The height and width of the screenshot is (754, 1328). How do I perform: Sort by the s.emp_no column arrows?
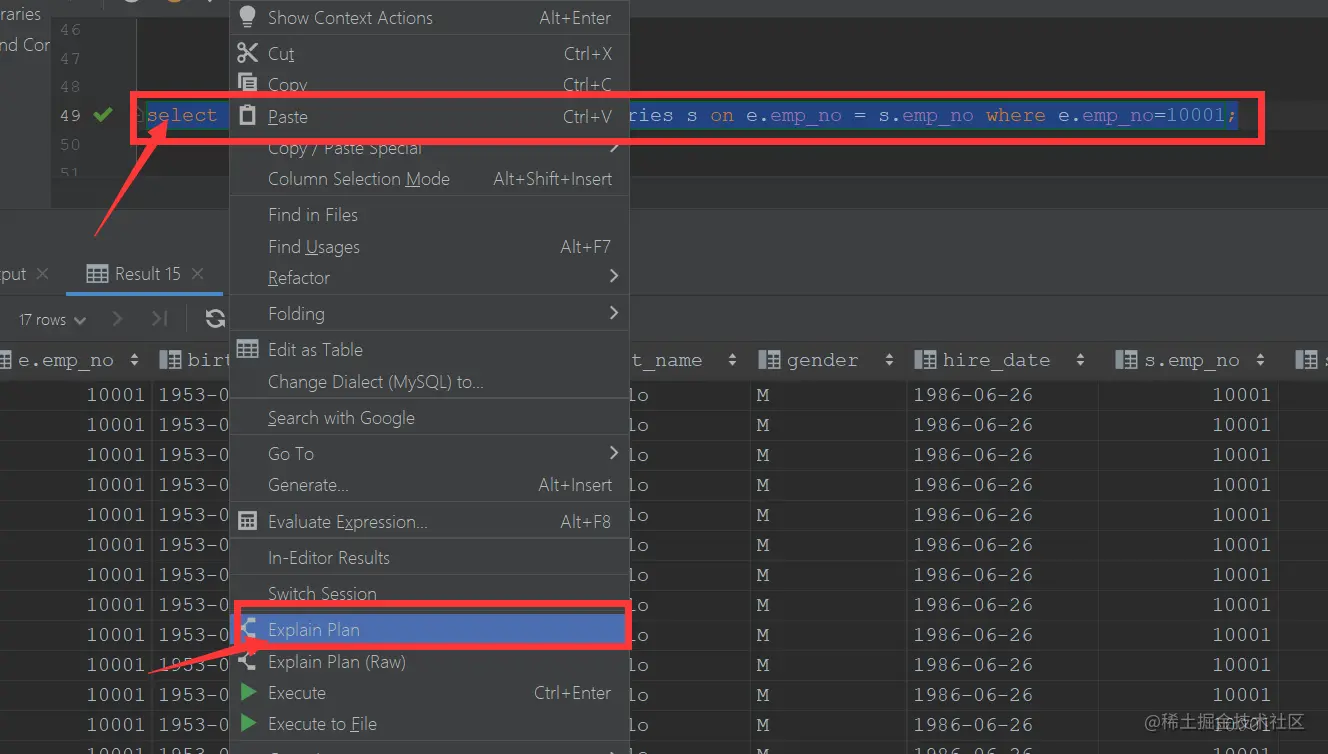(1260, 360)
